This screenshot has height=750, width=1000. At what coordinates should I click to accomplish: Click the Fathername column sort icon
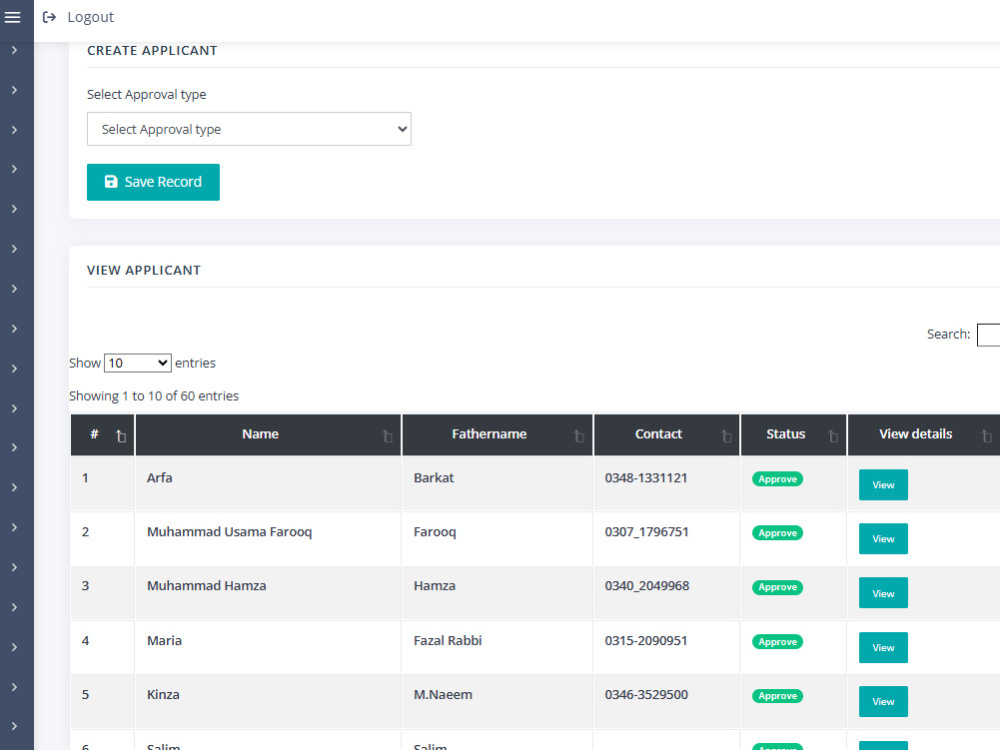[x=578, y=436]
